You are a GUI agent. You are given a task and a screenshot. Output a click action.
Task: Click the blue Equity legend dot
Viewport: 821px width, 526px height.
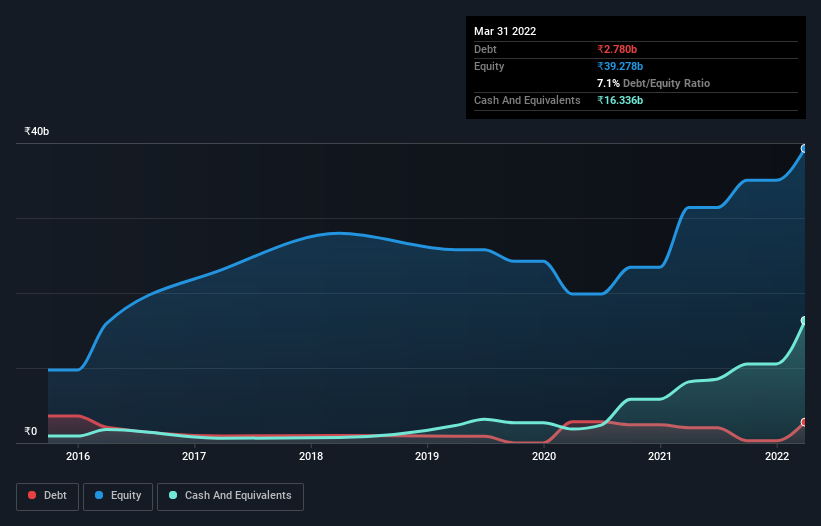(x=99, y=495)
